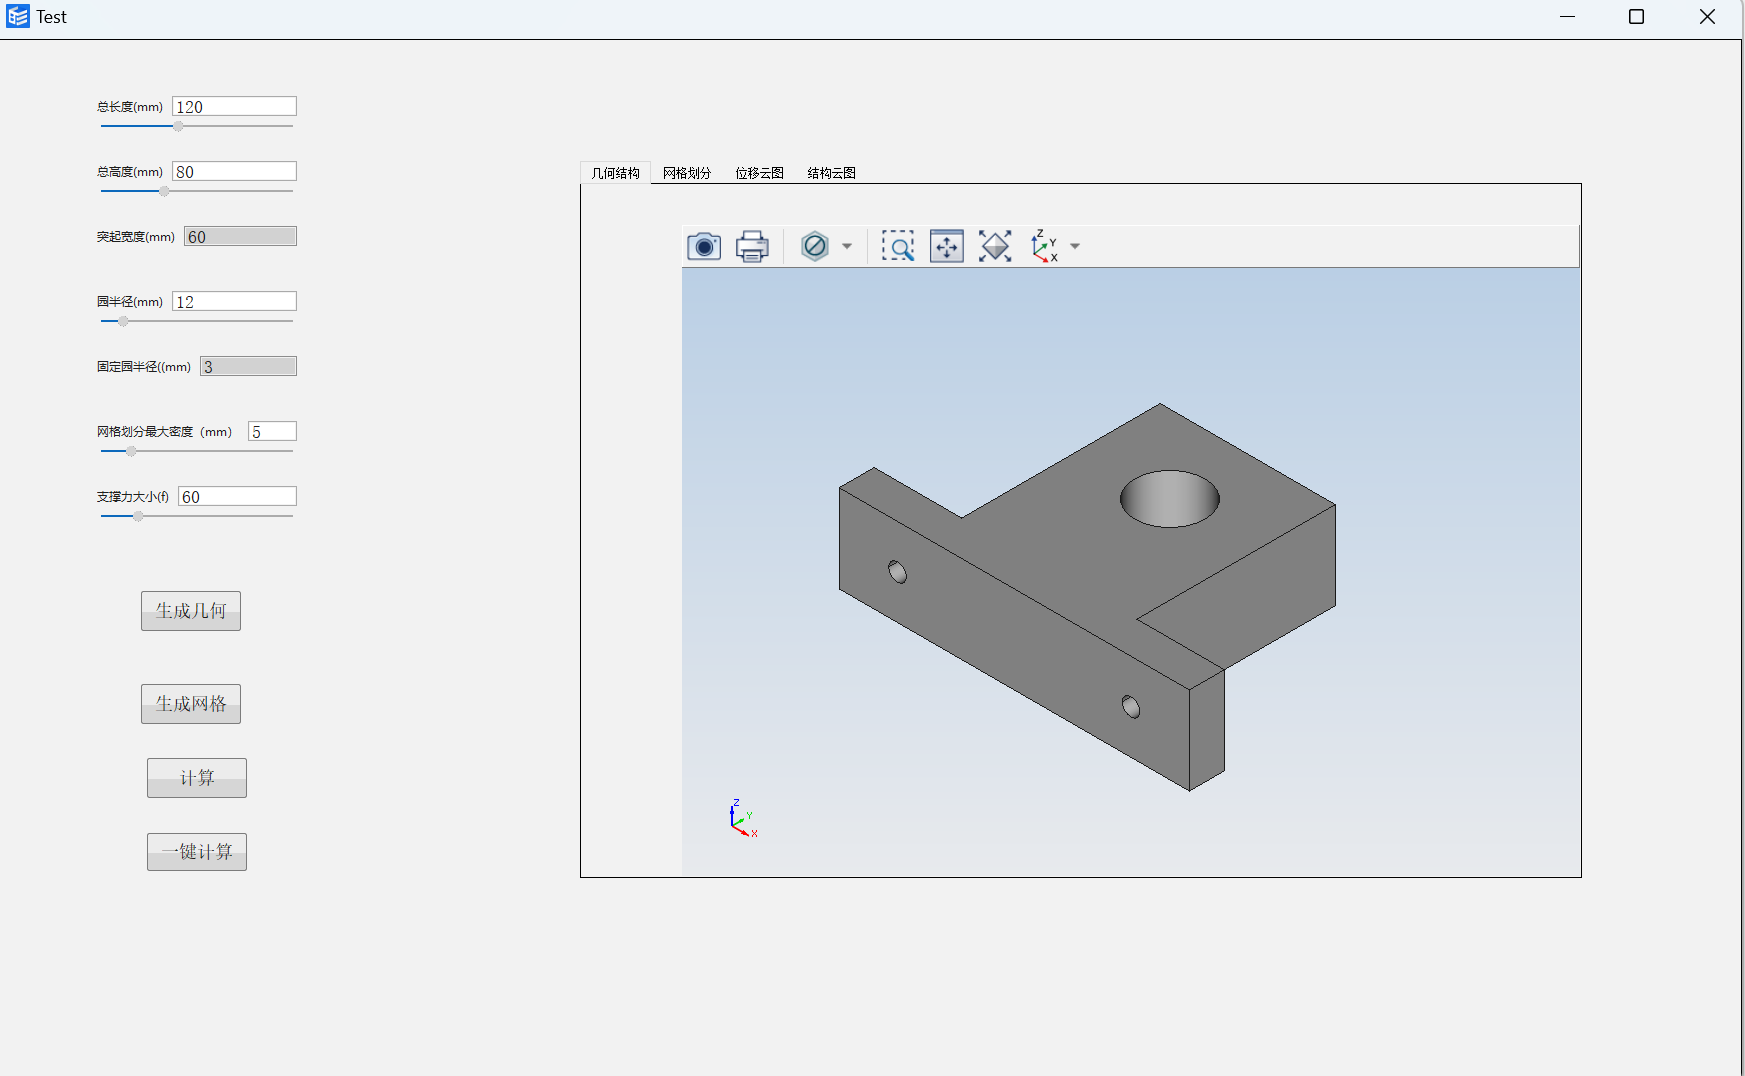Click the 一键计算 button
The height and width of the screenshot is (1076, 1745).
click(197, 852)
